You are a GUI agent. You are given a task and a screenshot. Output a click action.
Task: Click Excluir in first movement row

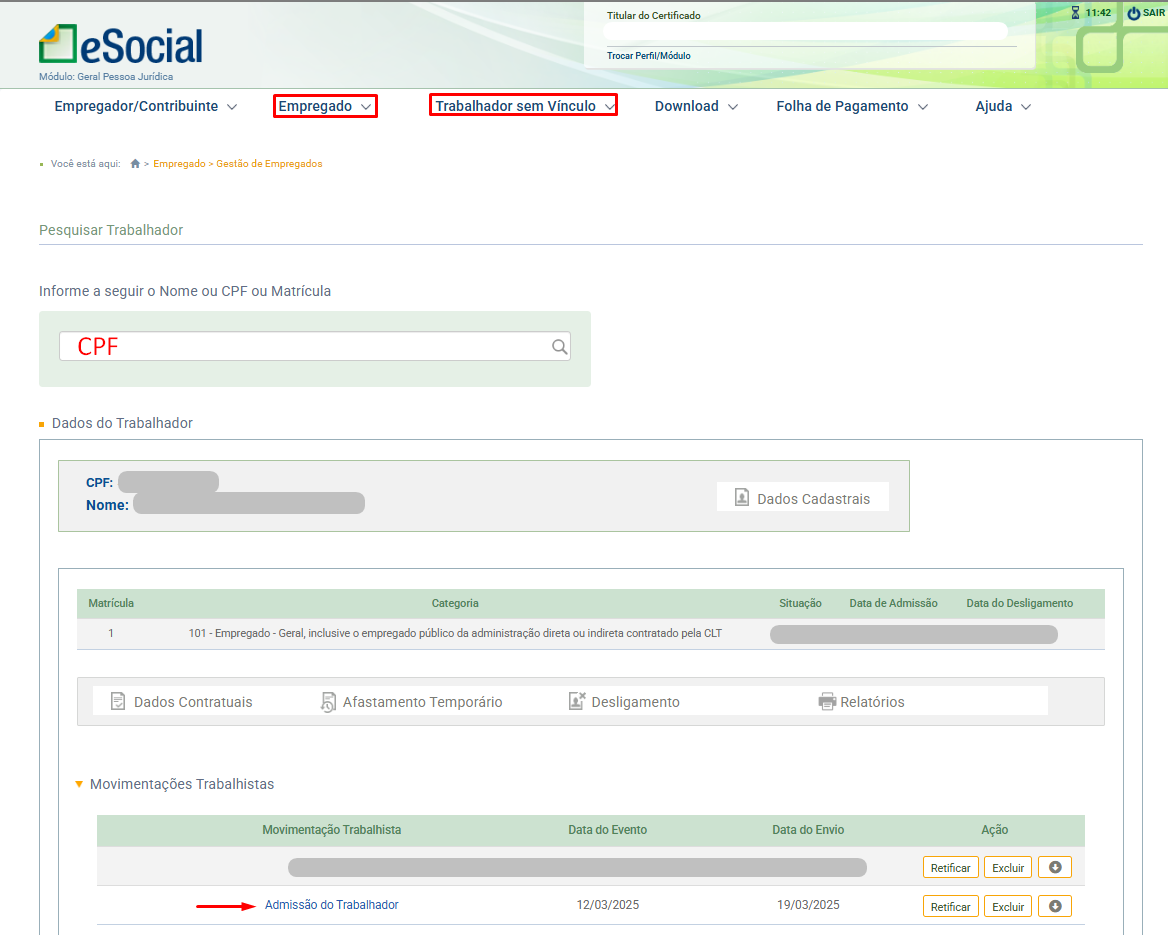[1008, 867]
